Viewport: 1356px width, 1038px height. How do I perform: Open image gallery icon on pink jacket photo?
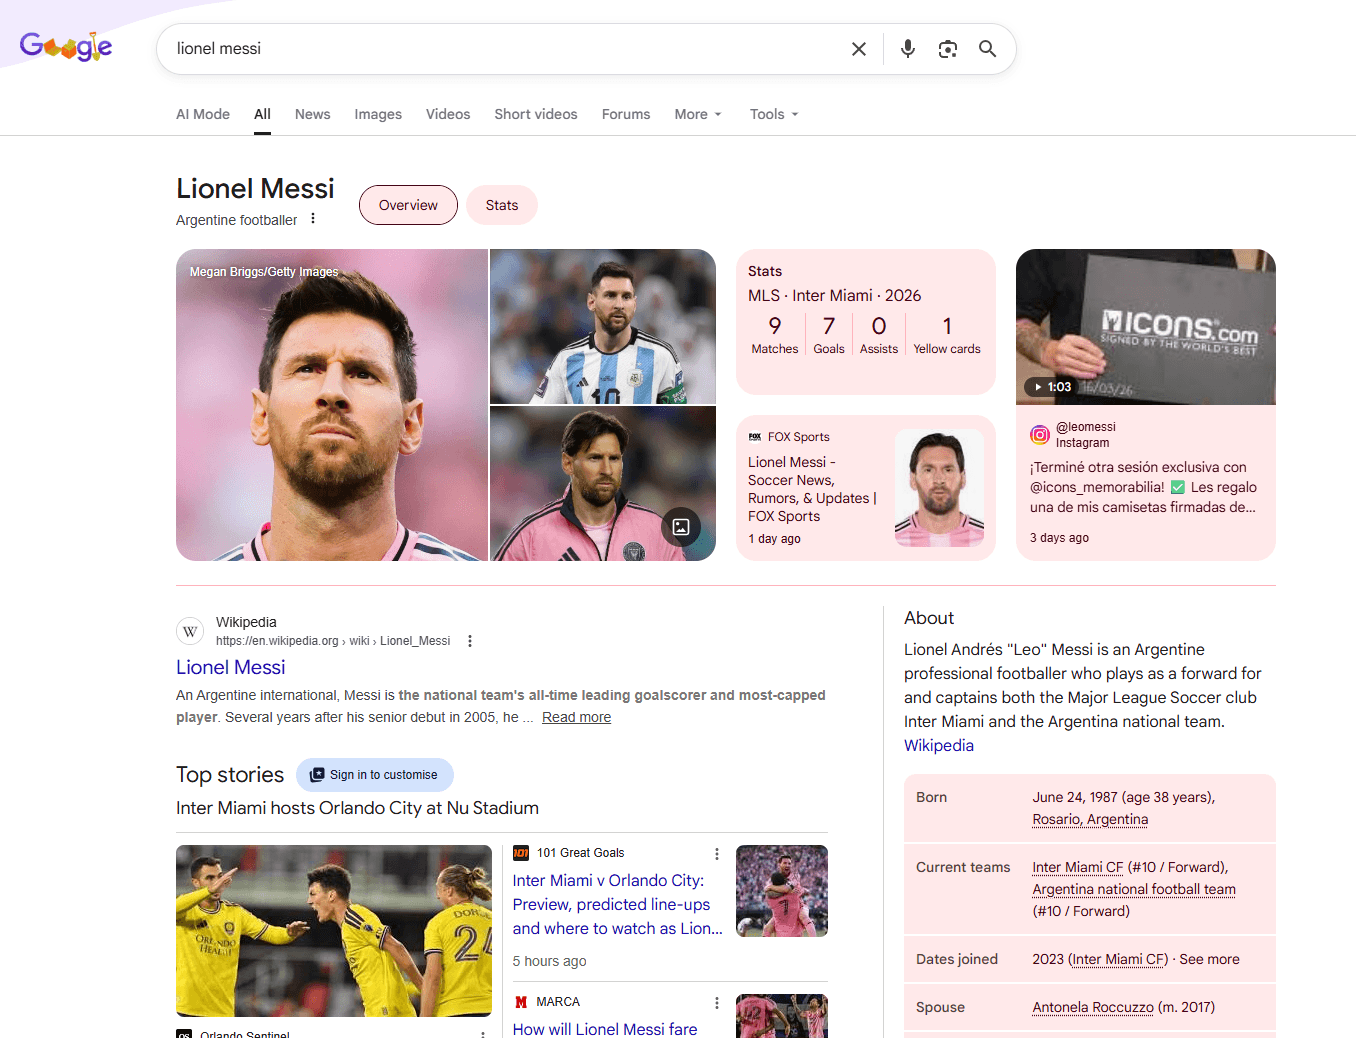(x=681, y=527)
